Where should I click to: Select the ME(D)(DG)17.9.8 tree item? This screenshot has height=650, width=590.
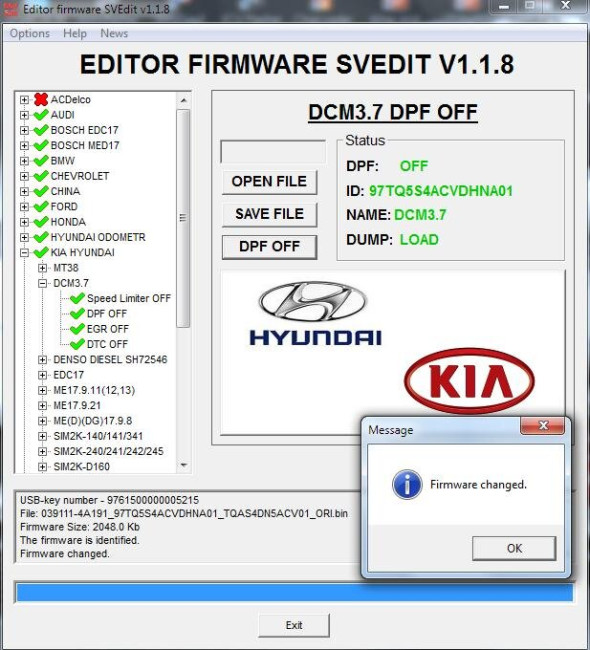point(92,421)
